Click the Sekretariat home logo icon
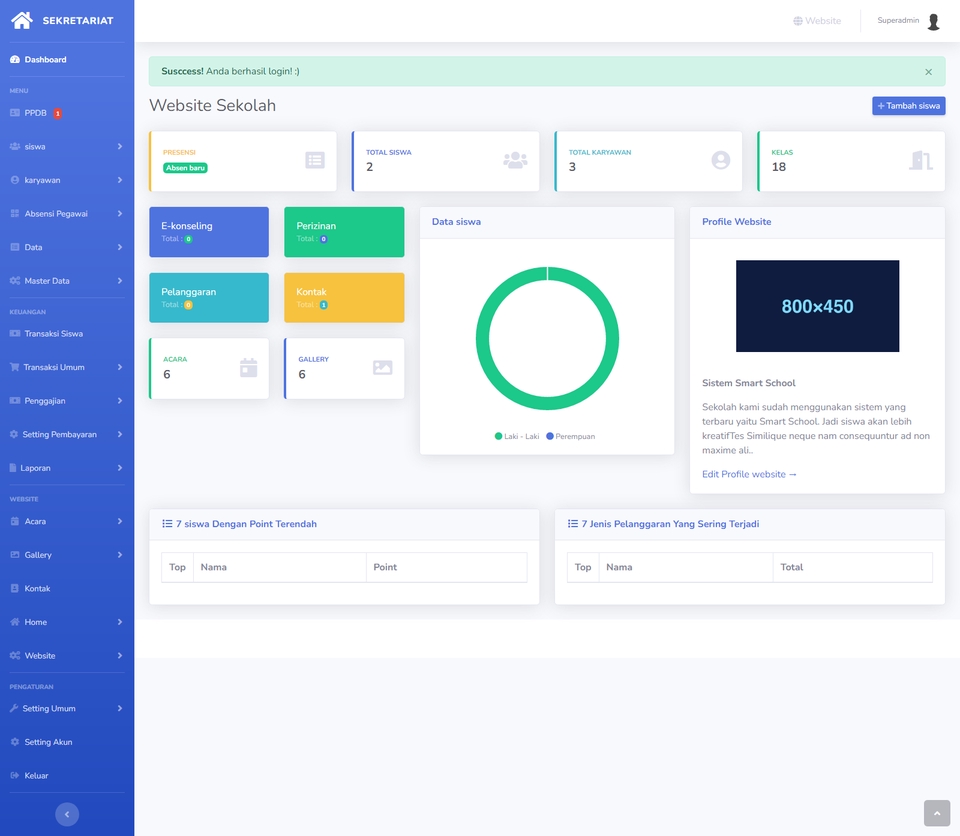Viewport: 960px width, 836px height. (x=22, y=20)
